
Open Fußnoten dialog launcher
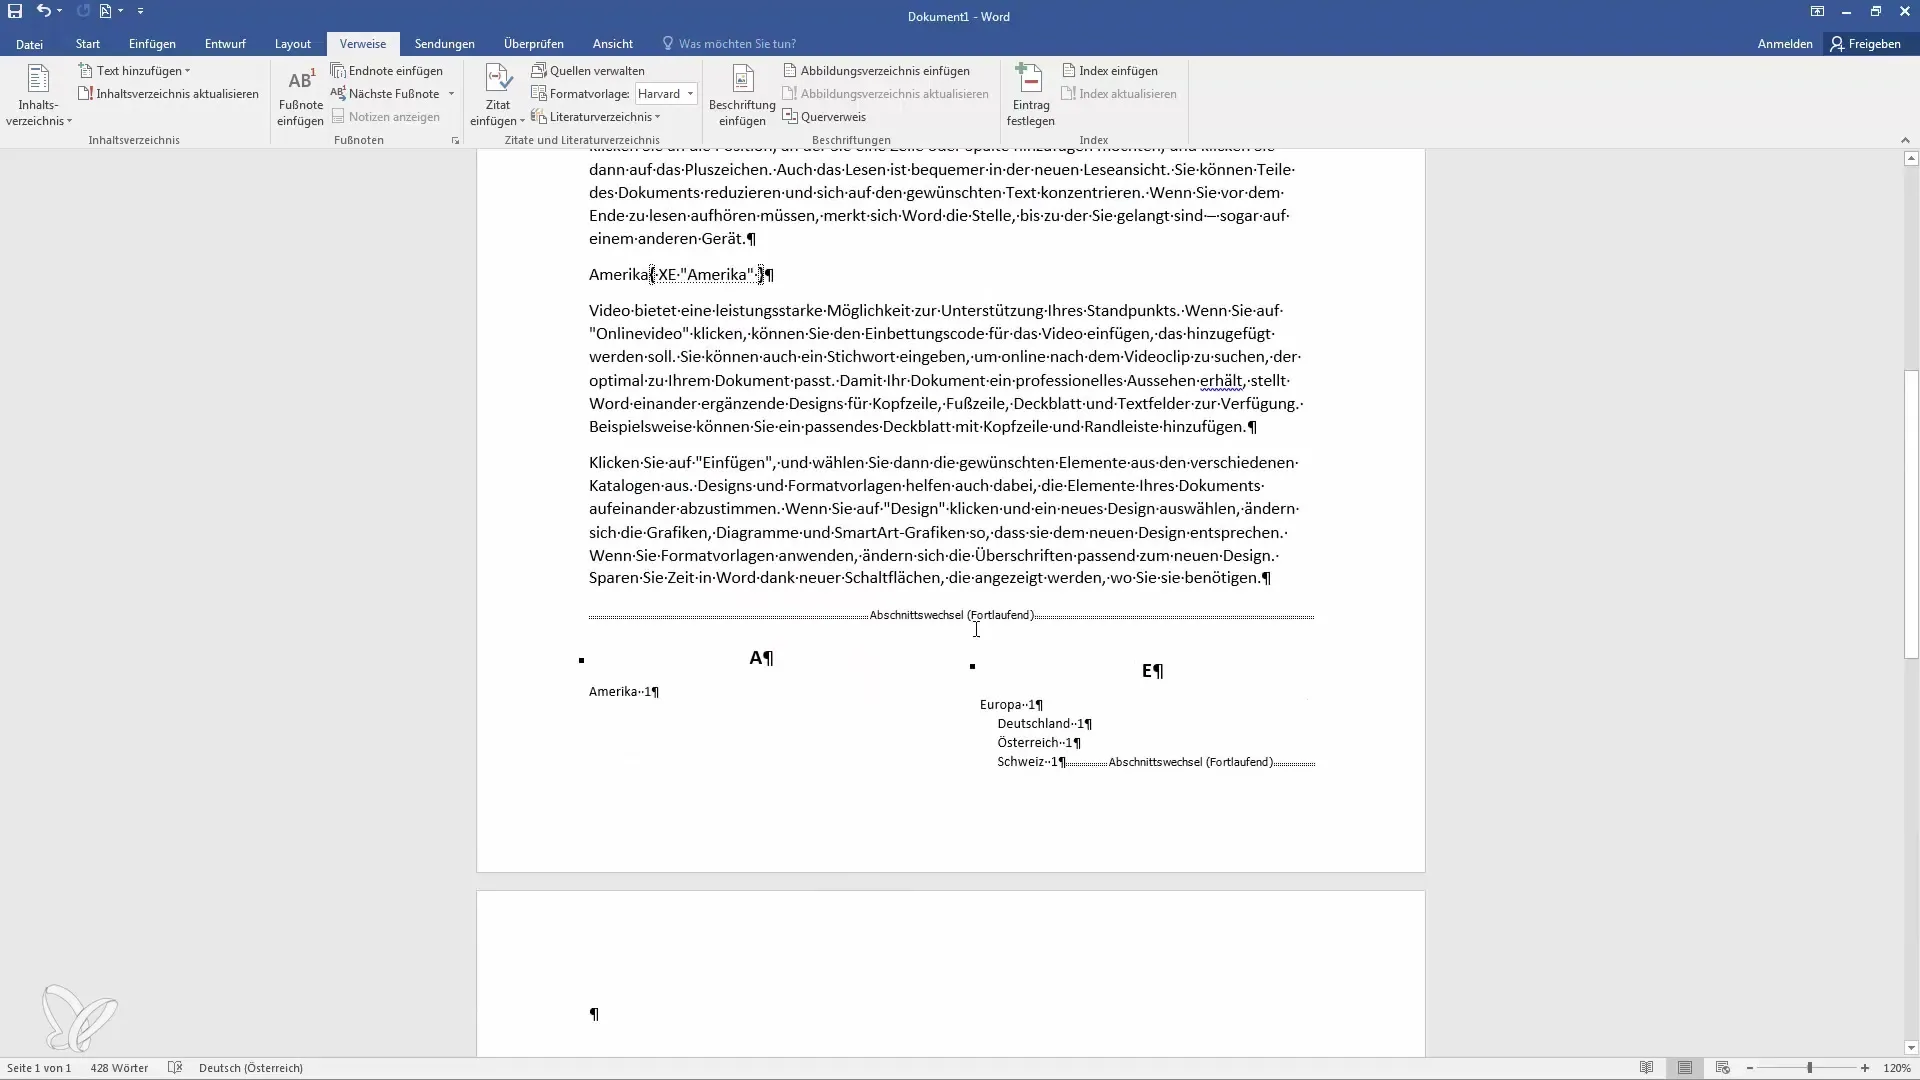(x=455, y=141)
